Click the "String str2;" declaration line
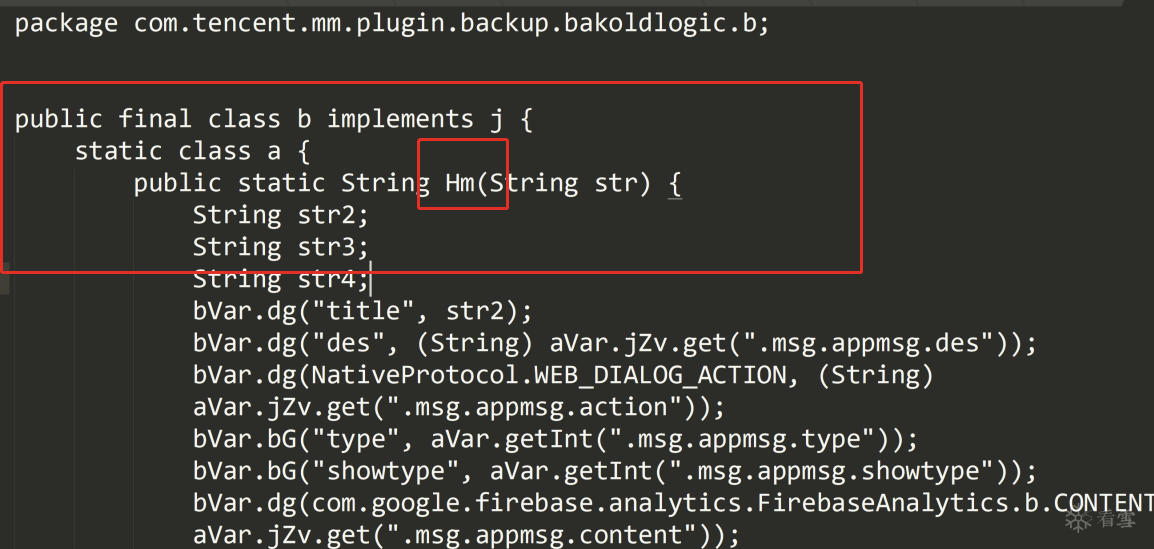This screenshot has width=1154, height=549. pos(280,215)
